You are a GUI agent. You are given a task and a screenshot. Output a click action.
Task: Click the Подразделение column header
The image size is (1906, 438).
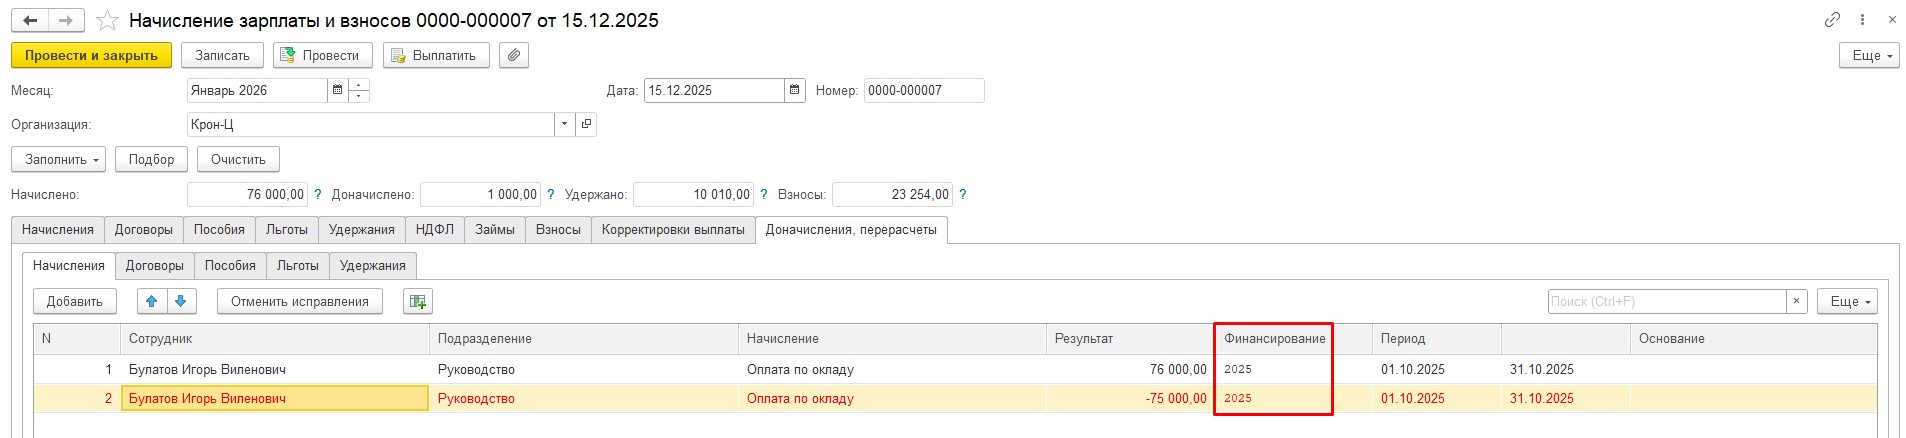coord(584,339)
